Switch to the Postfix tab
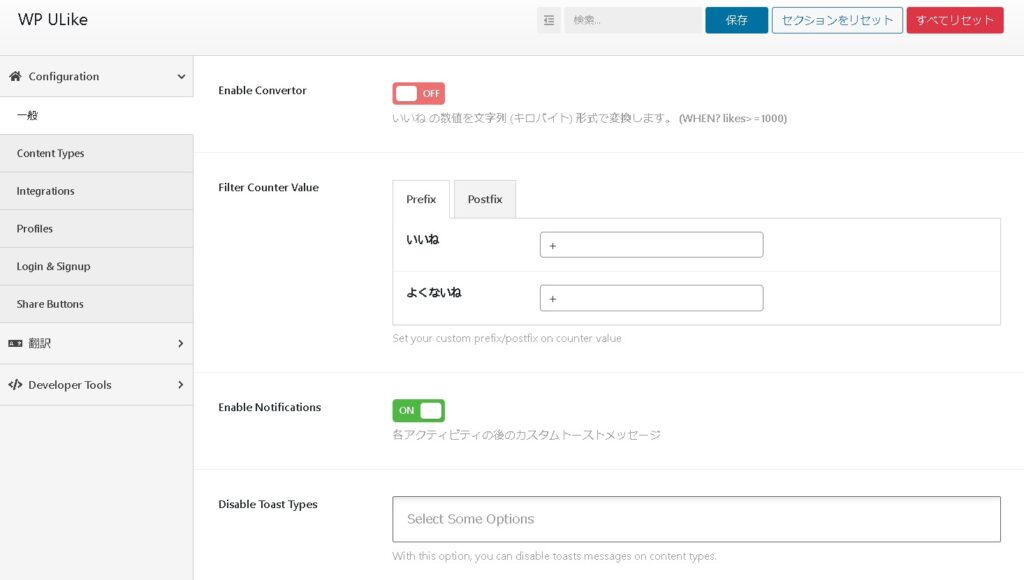1024x580 pixels. [x=485, y=199]
